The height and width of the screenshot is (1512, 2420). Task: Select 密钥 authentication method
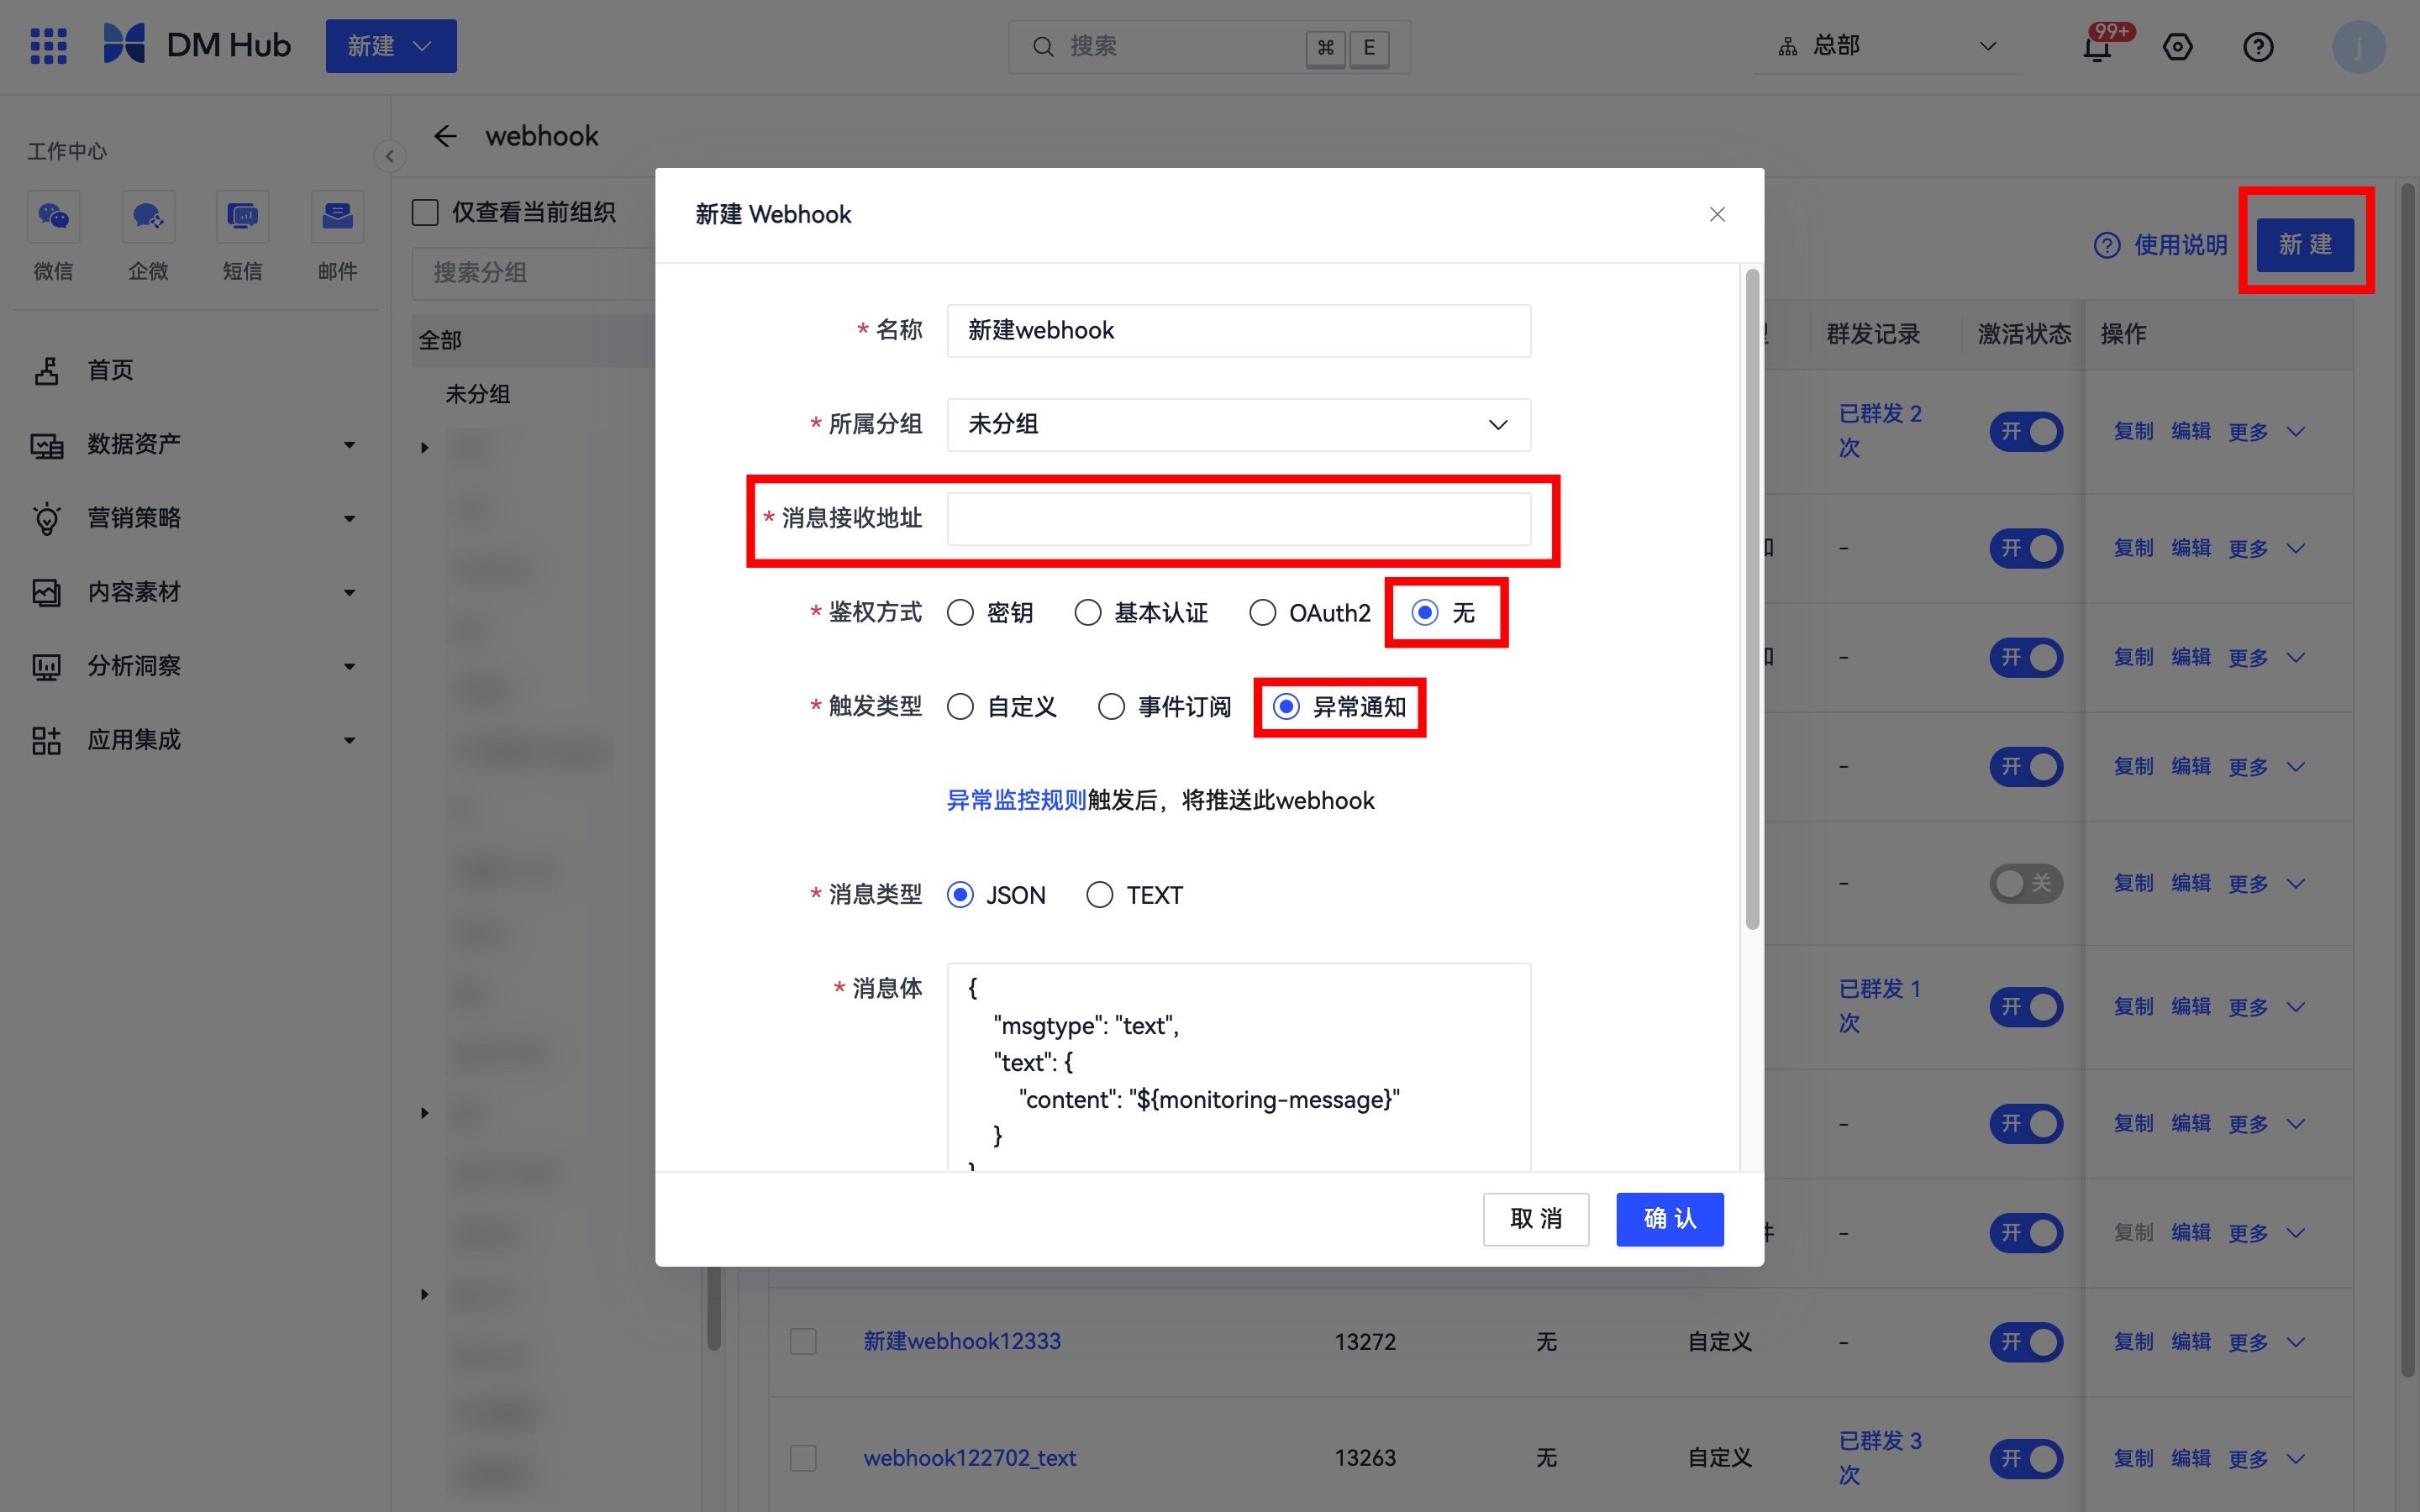click(960, 613)
